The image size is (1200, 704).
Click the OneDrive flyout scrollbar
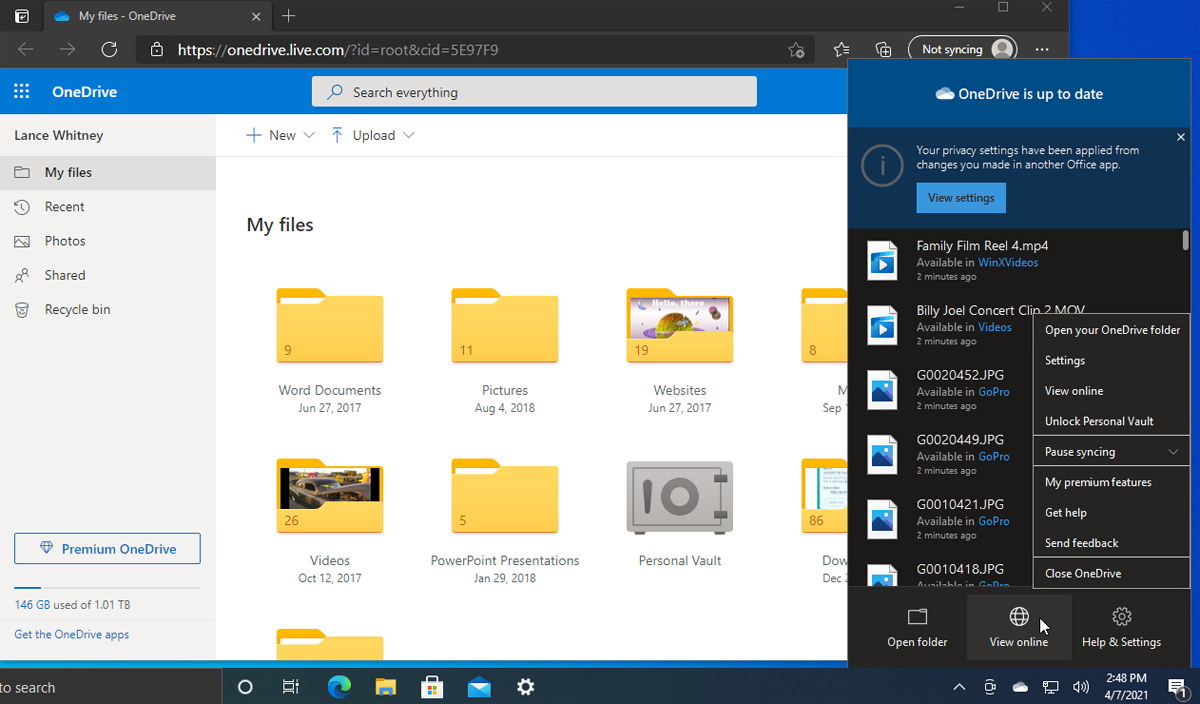click(x=1186, y=240)
